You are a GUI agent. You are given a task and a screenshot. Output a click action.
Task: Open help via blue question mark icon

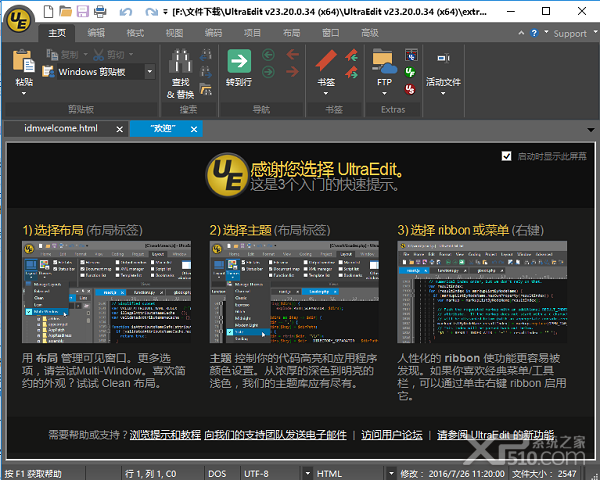pyautogui.click(x=534, y=33)
